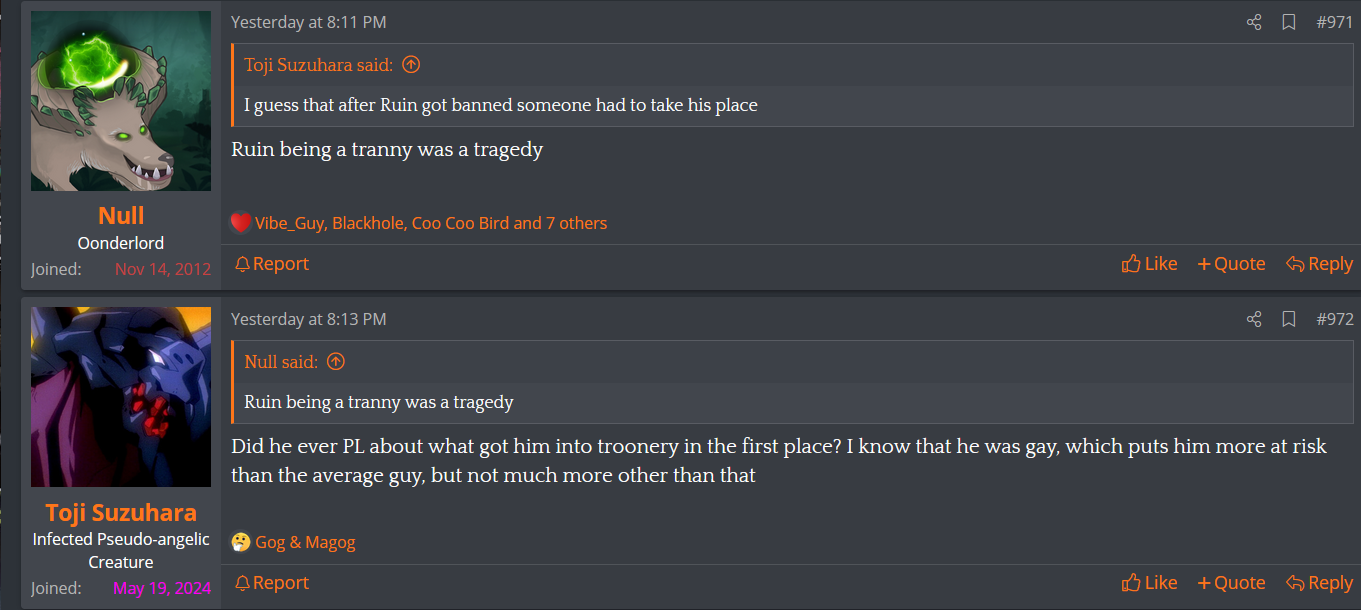Quote post #971
This screenshot has width=1361, height=610.
pyautogui.click(x=1231, y=264)
